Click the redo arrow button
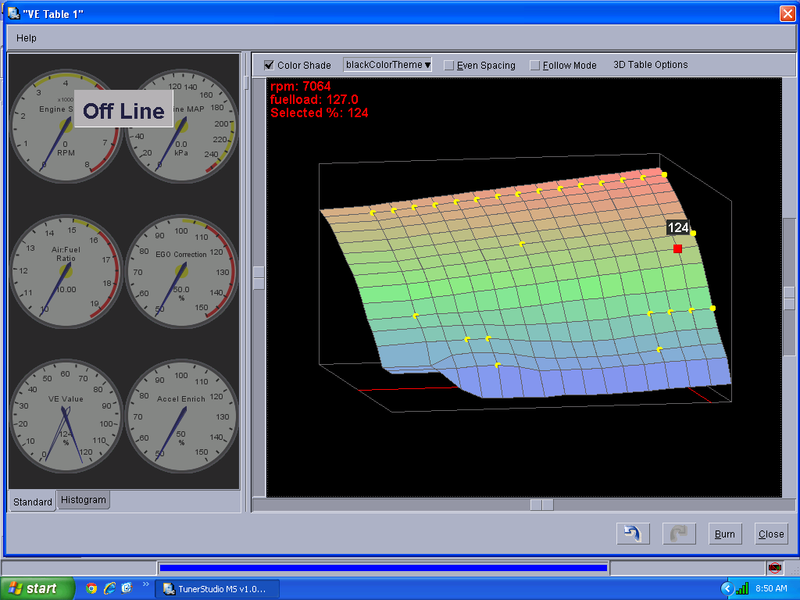 click(x=678, y=534)
